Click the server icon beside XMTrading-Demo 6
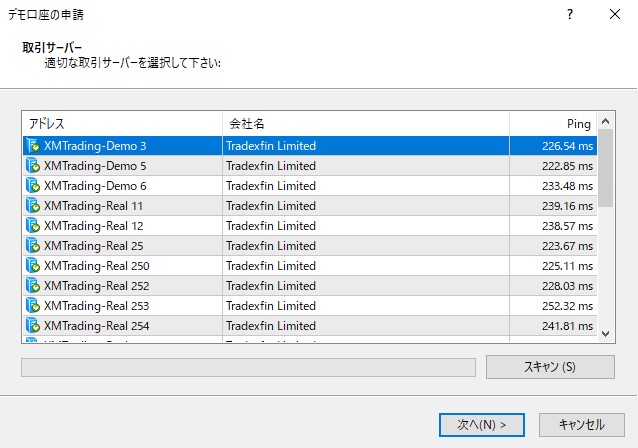The height and width of the screenshot is (448, 638). [x=33, y=186]
